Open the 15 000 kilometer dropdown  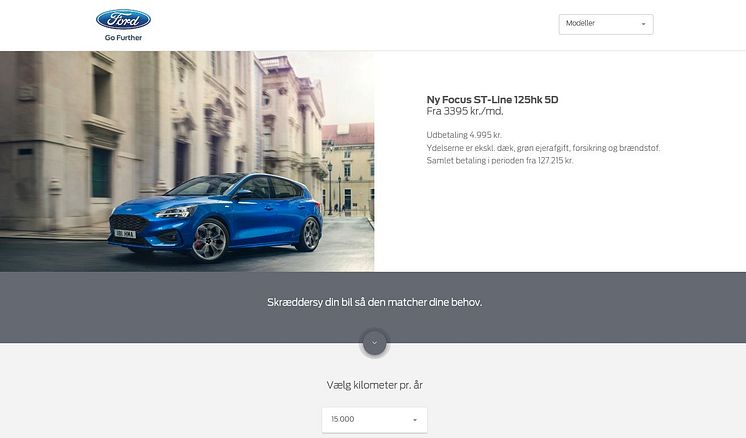coord(374,420)
